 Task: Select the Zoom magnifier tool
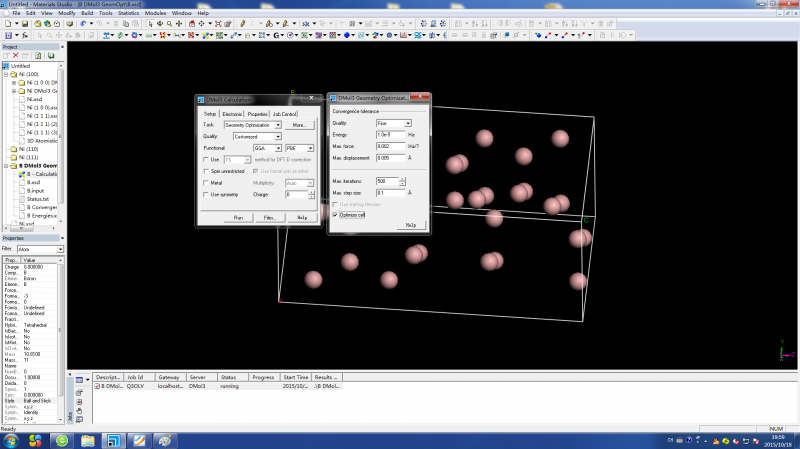point(169,23)
